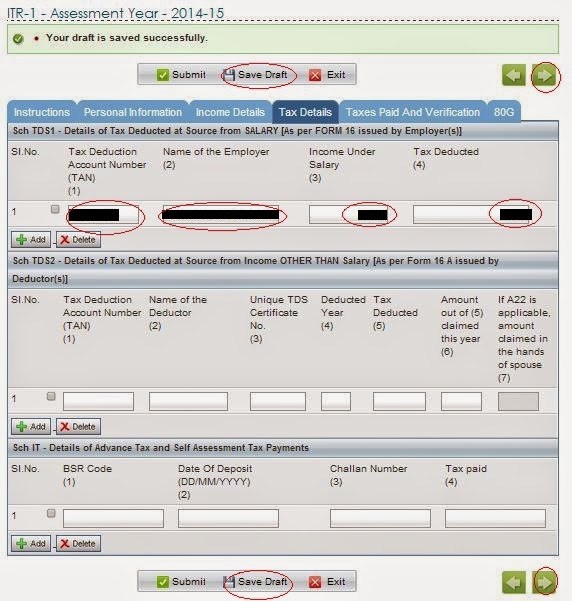Click TDS2 deductor TAN input field
The height and width of the screenshot is (601, 572).
click(99, 401)
